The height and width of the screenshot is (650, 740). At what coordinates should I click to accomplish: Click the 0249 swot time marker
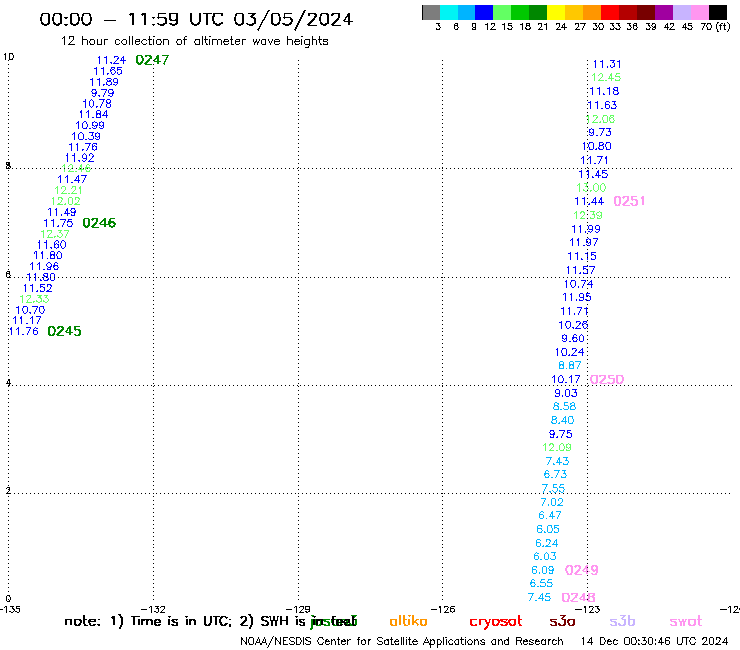click(x=581, y=570)
